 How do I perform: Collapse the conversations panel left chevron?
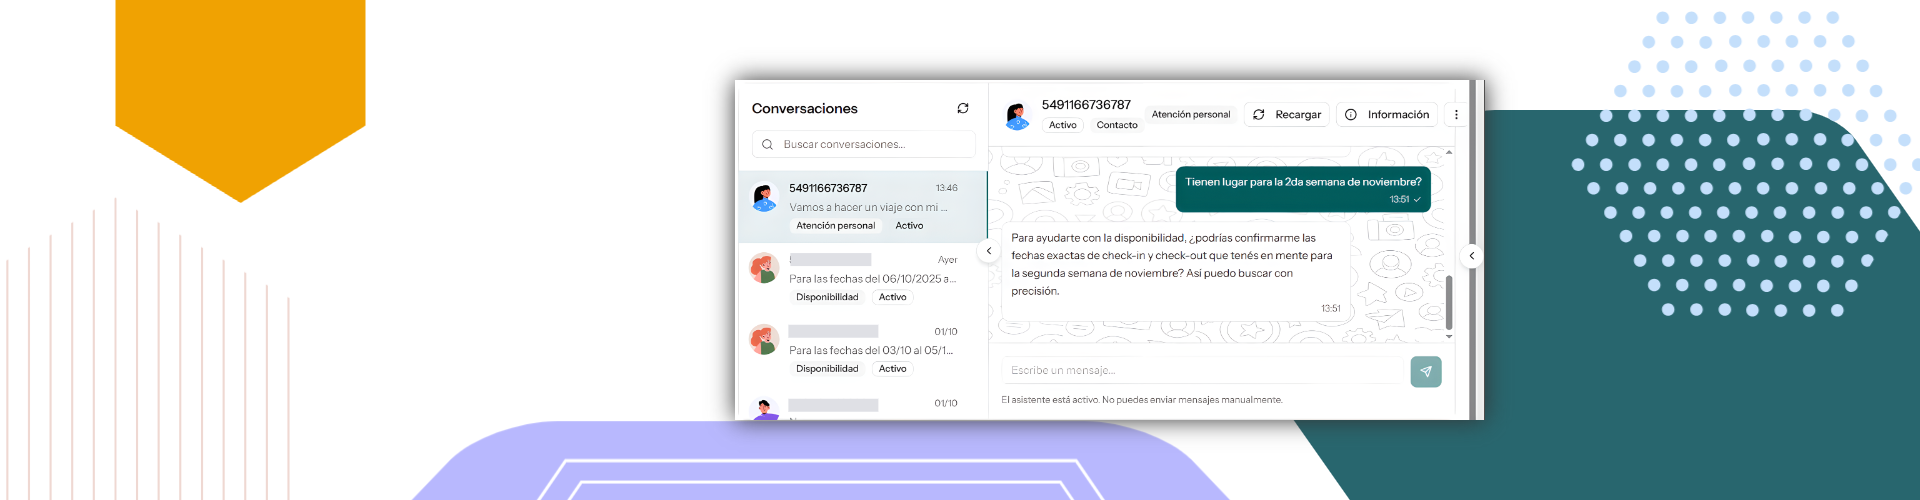coord(989,252)
